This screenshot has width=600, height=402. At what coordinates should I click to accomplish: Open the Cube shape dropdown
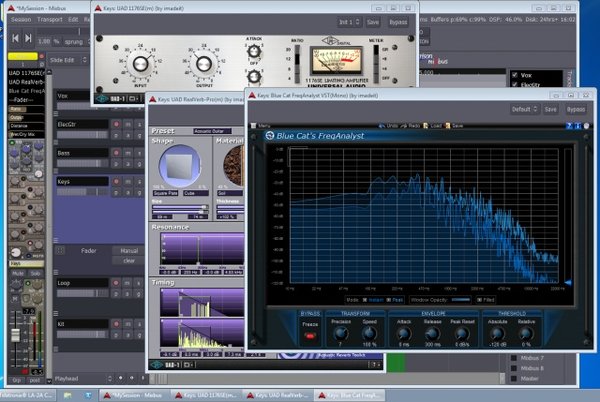tap(196, 193)
